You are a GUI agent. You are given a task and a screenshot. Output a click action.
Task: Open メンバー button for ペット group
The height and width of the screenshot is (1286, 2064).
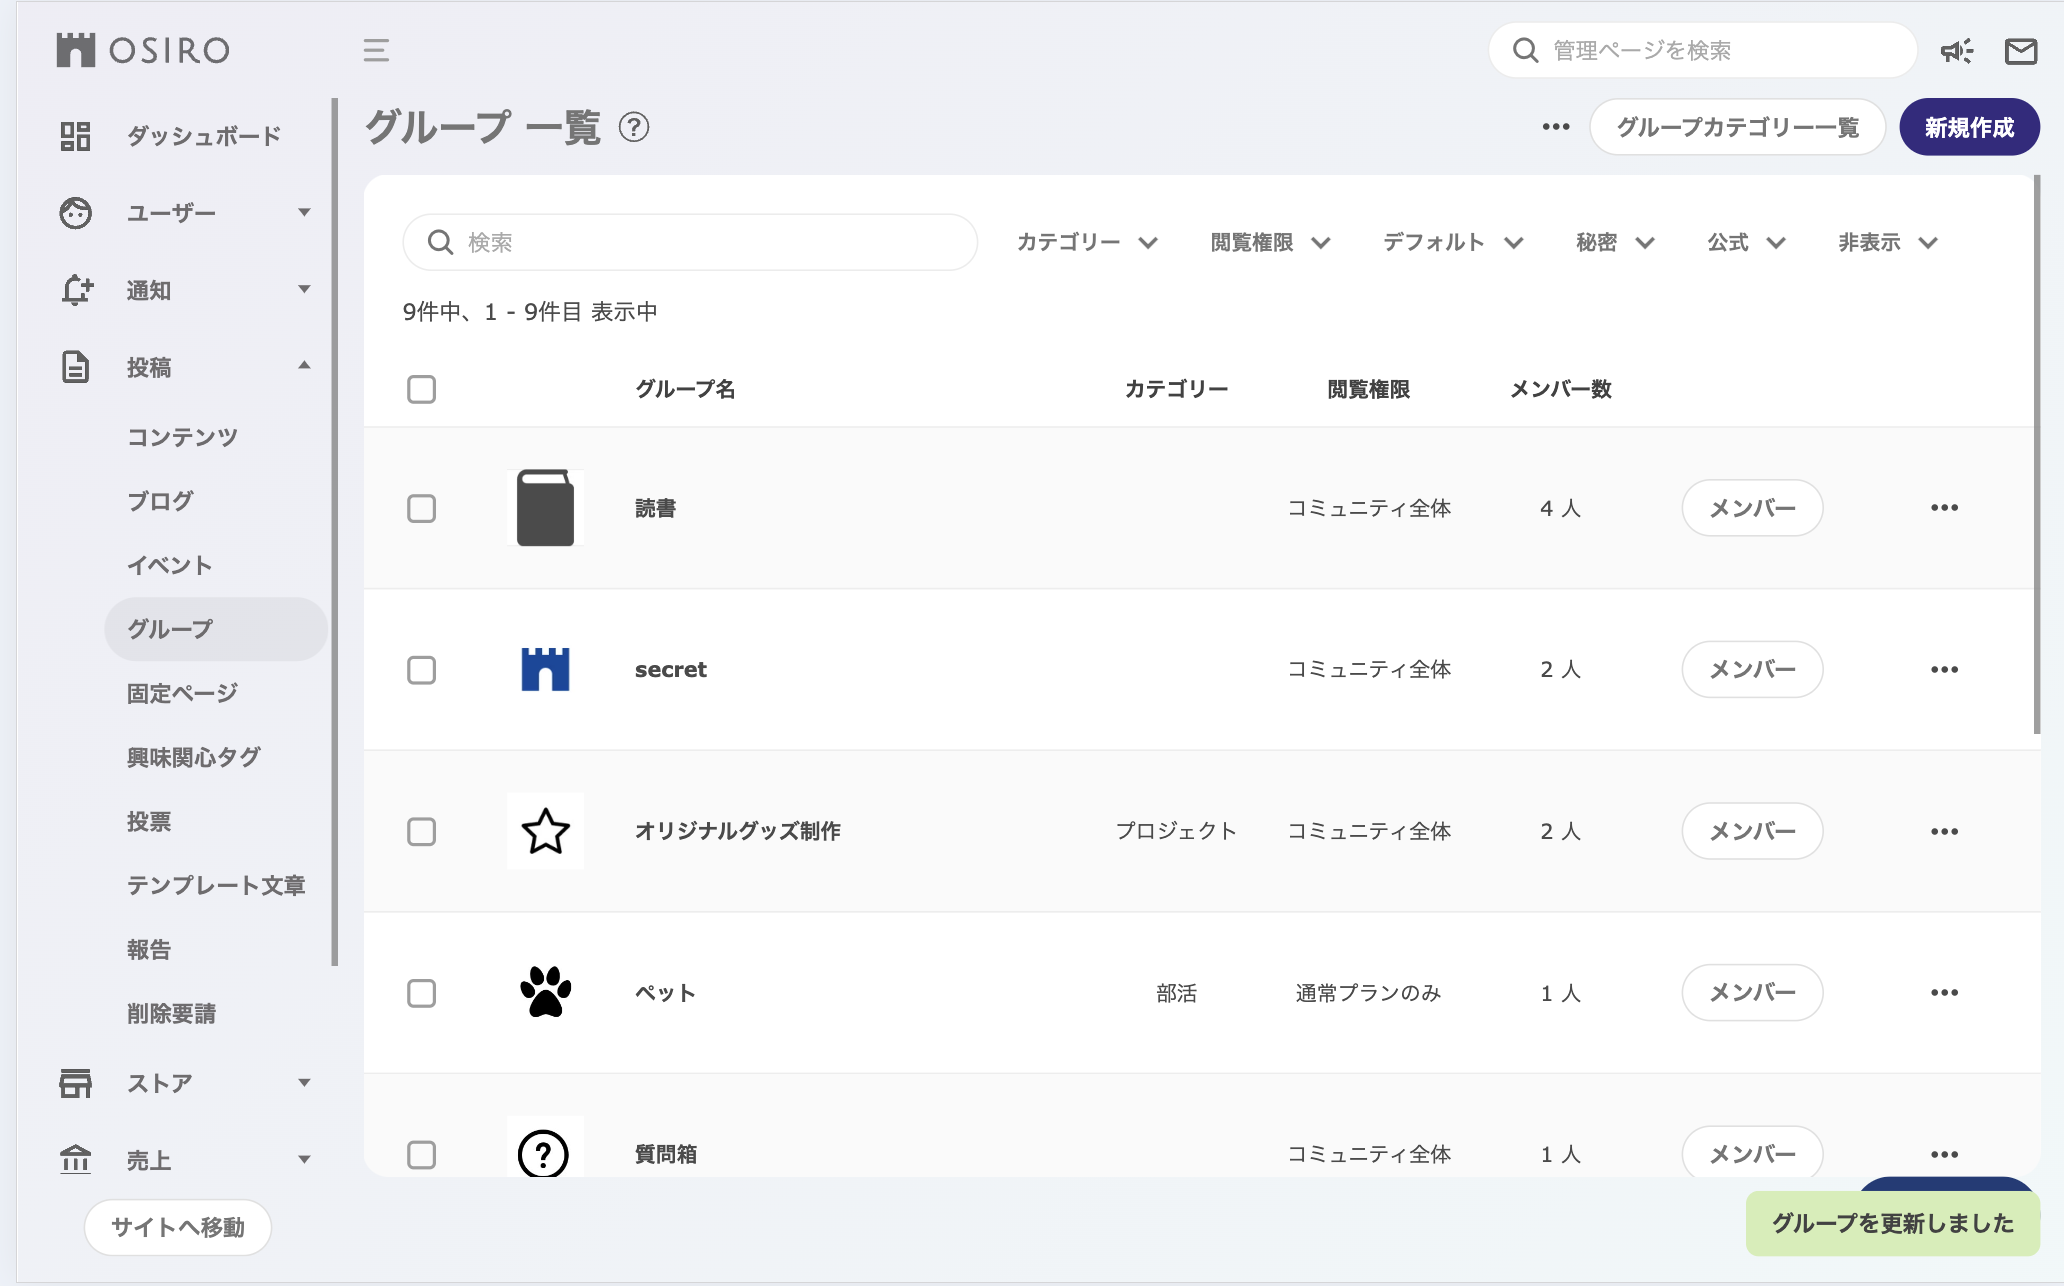pyautogui.click(x=1751, y=992)
